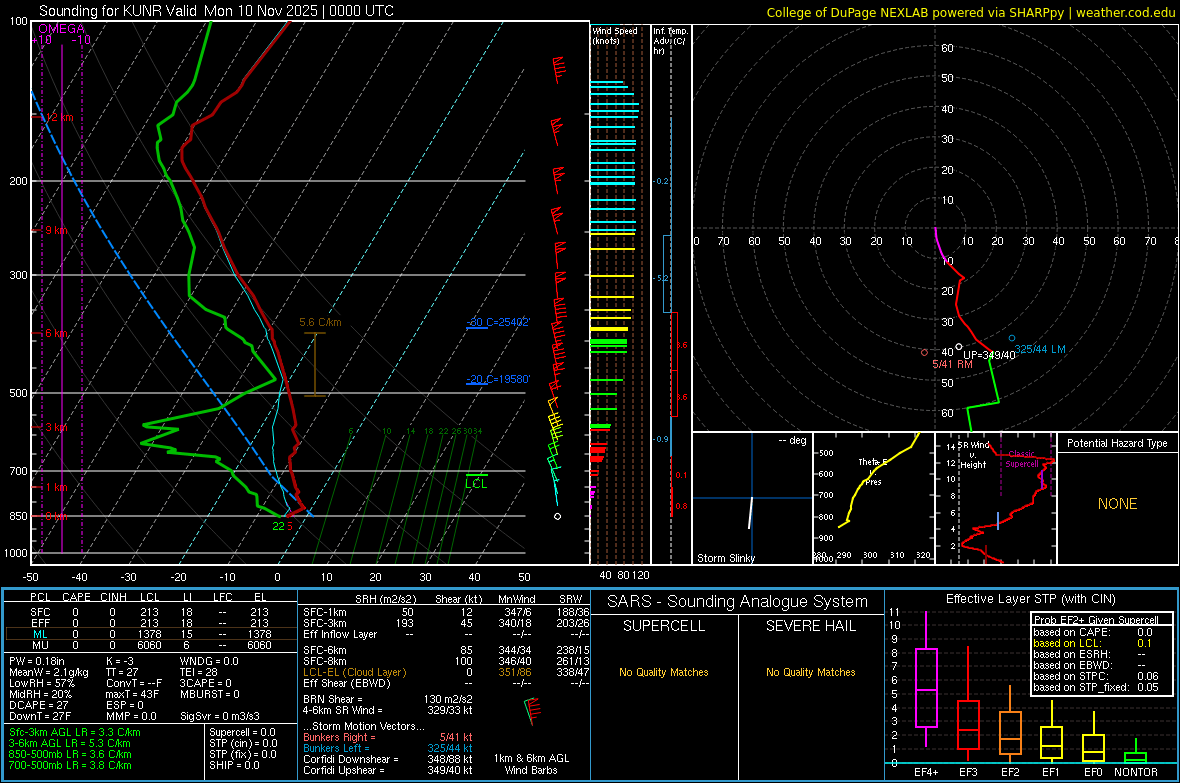Click the green NONTOR box plot
Screen dimensions: 1180x783
pyautogui.click(x=1136, y=757)
